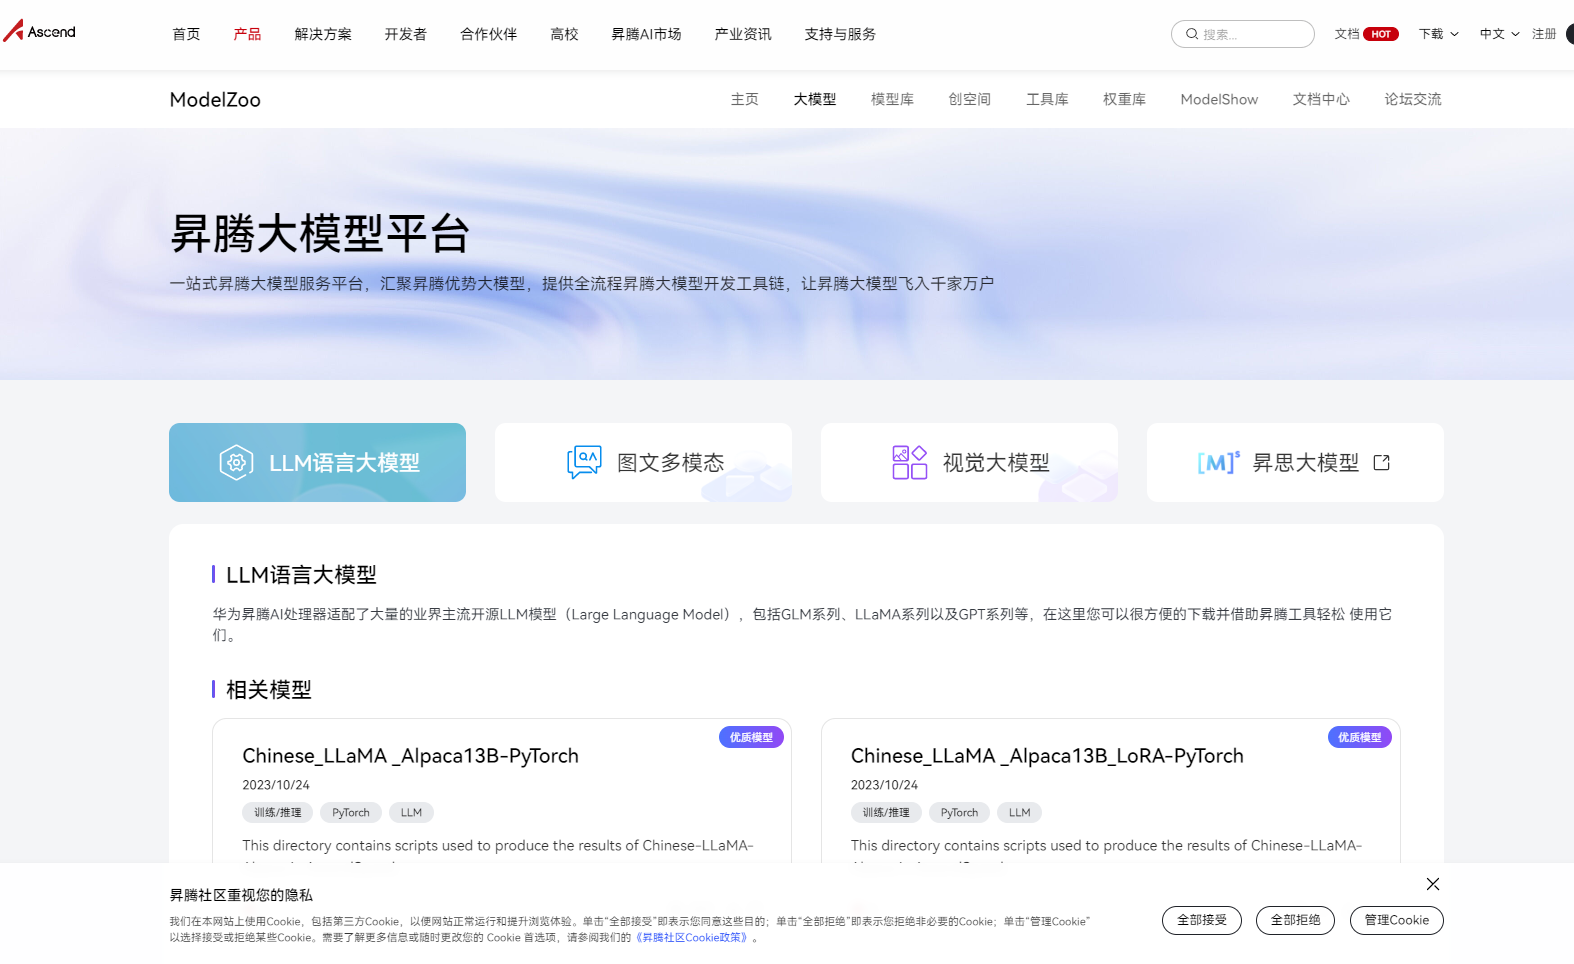The height and width of the screenshot is (964, 1574).
Task: Click the search magnifier icon
Action: (x=1192, y=34)
